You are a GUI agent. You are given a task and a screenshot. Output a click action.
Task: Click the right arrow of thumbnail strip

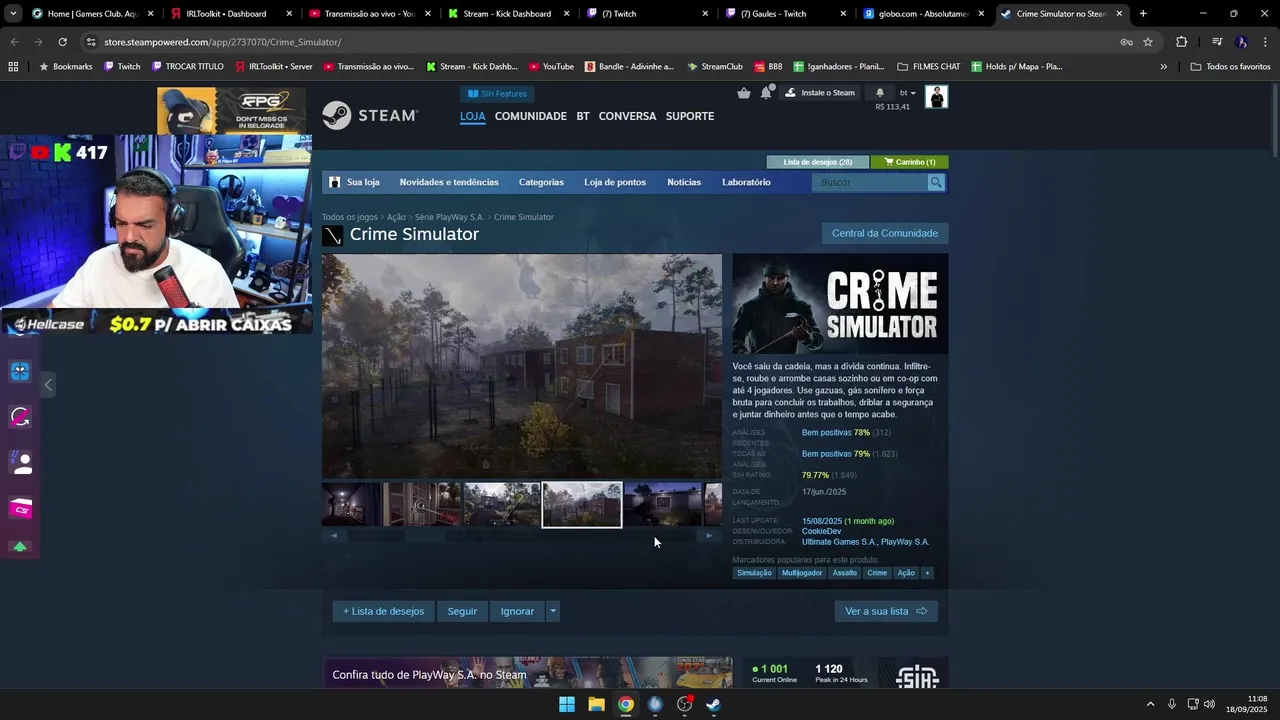point(709,536)
